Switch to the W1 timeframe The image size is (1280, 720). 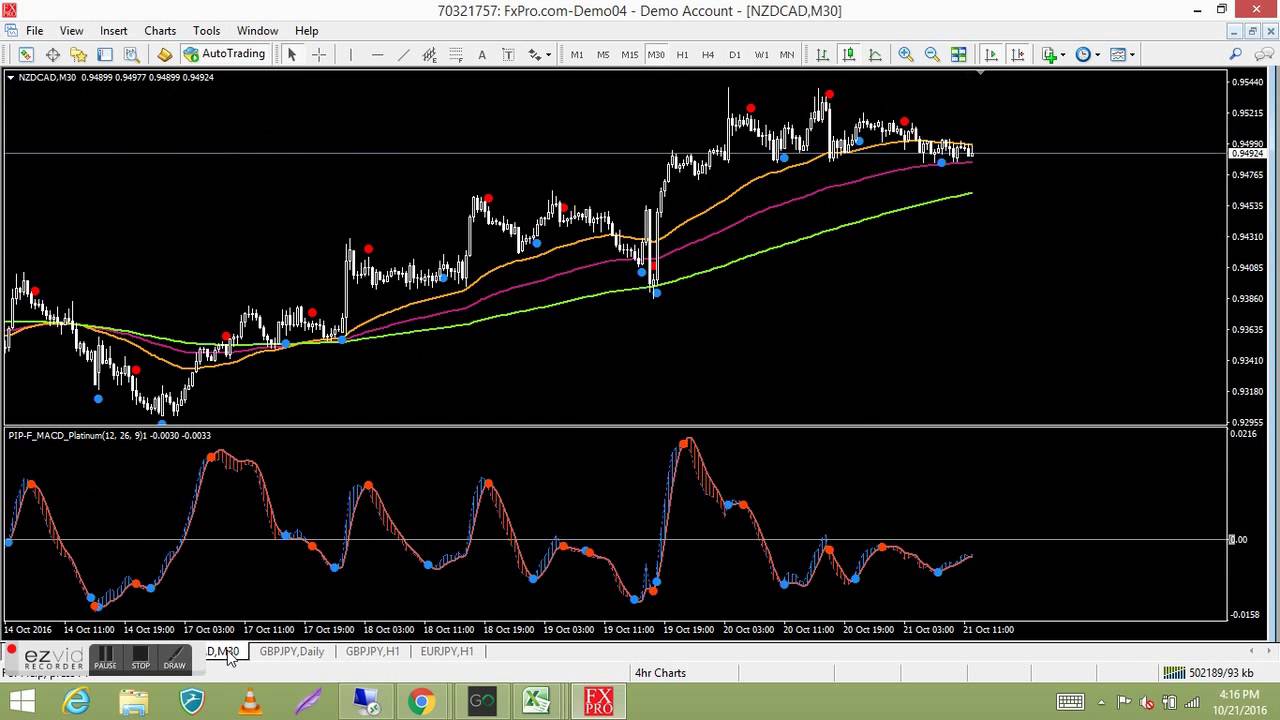(761, 54)
